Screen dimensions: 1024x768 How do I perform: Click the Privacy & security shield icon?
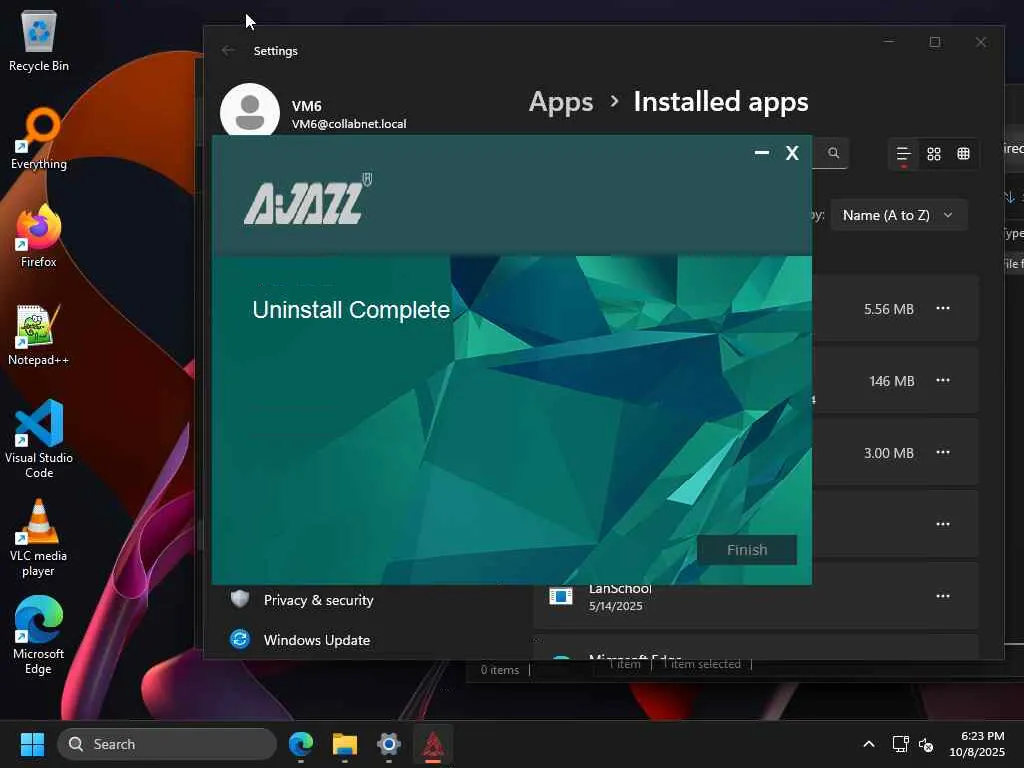tap(240, 599)
